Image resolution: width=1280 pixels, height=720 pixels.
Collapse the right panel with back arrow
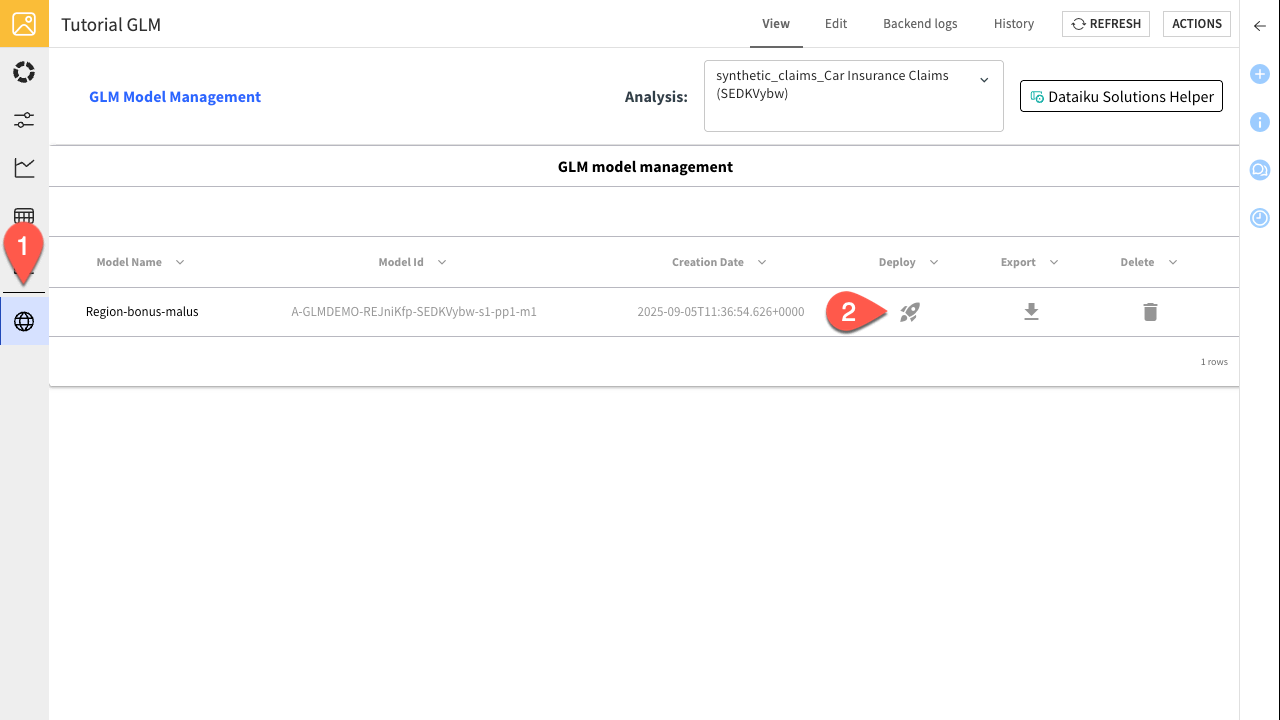point(1259,26)
